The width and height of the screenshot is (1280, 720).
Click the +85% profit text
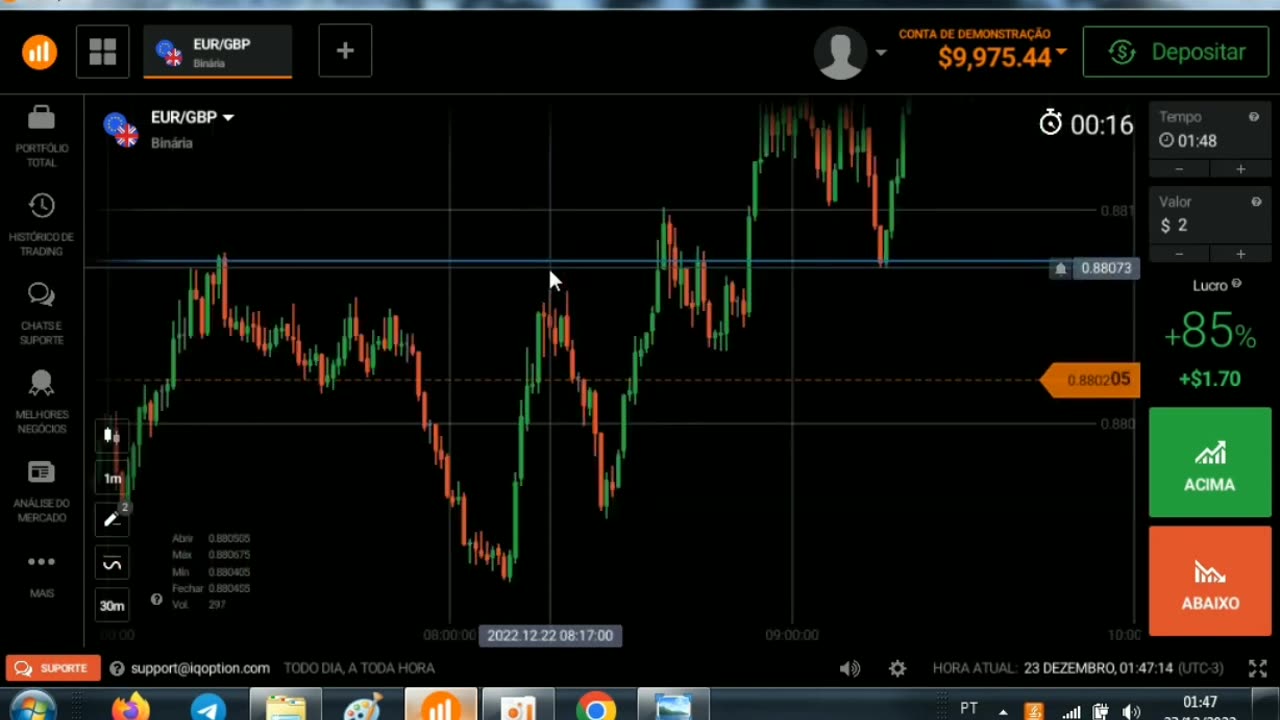1209,332
